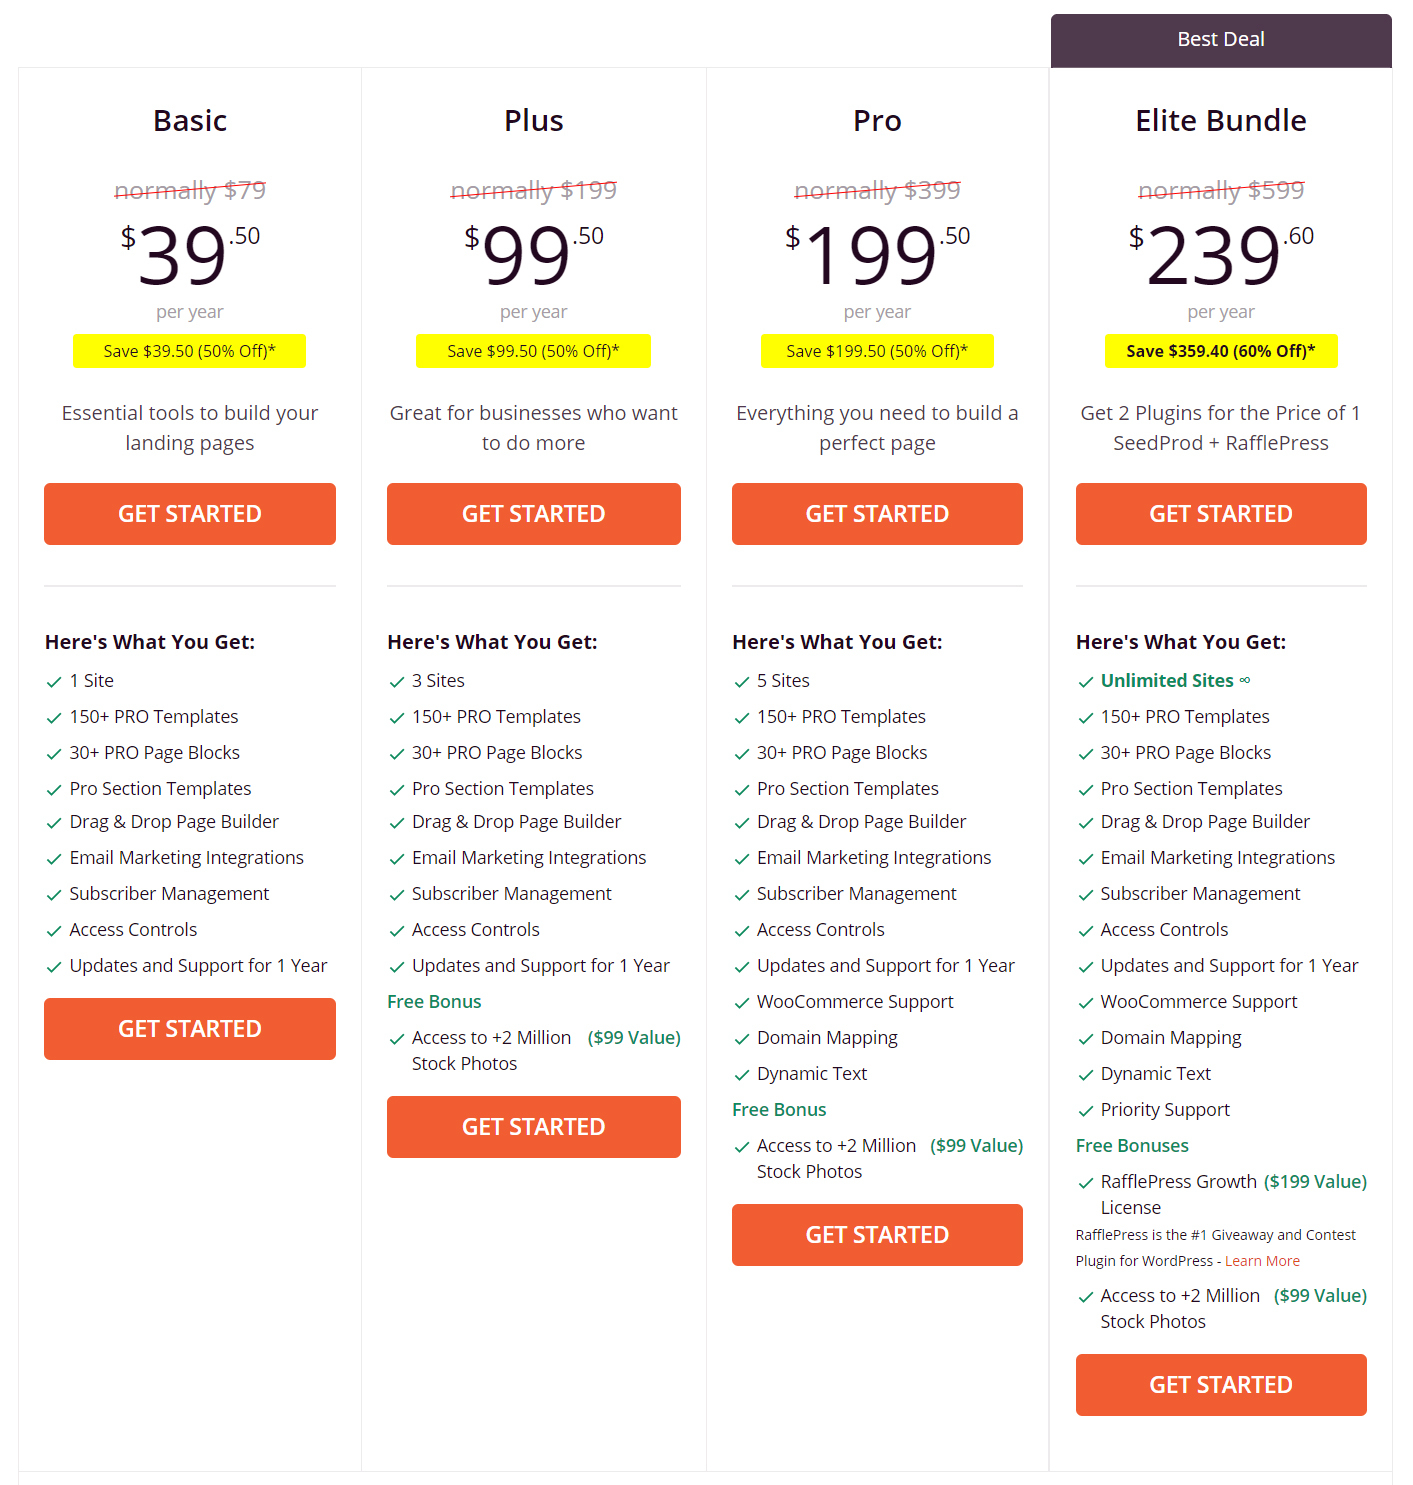Click the checkmark beside RafflePress Growth License
The image size is (1413, 1485).
pyautogui.click(x=1085, y=1183)
